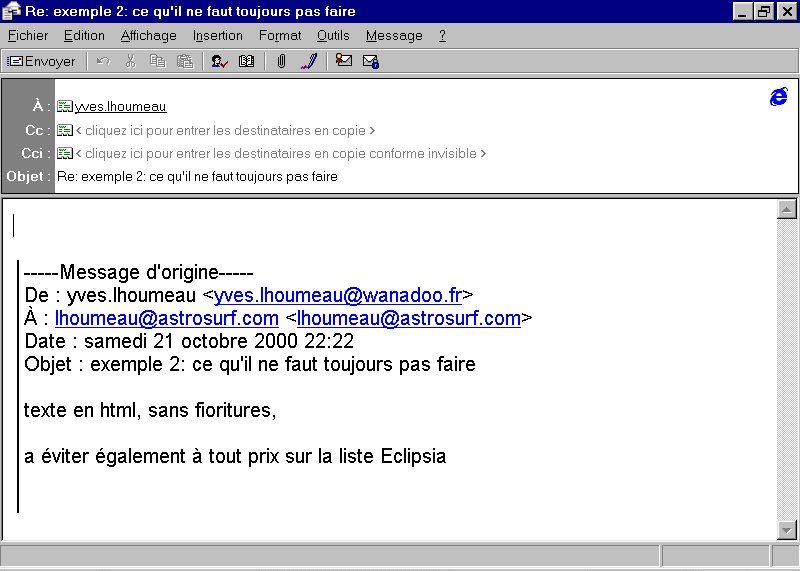Open the Fichier menu
Screen dimensions: 800x571
click(x=28, y=36)
